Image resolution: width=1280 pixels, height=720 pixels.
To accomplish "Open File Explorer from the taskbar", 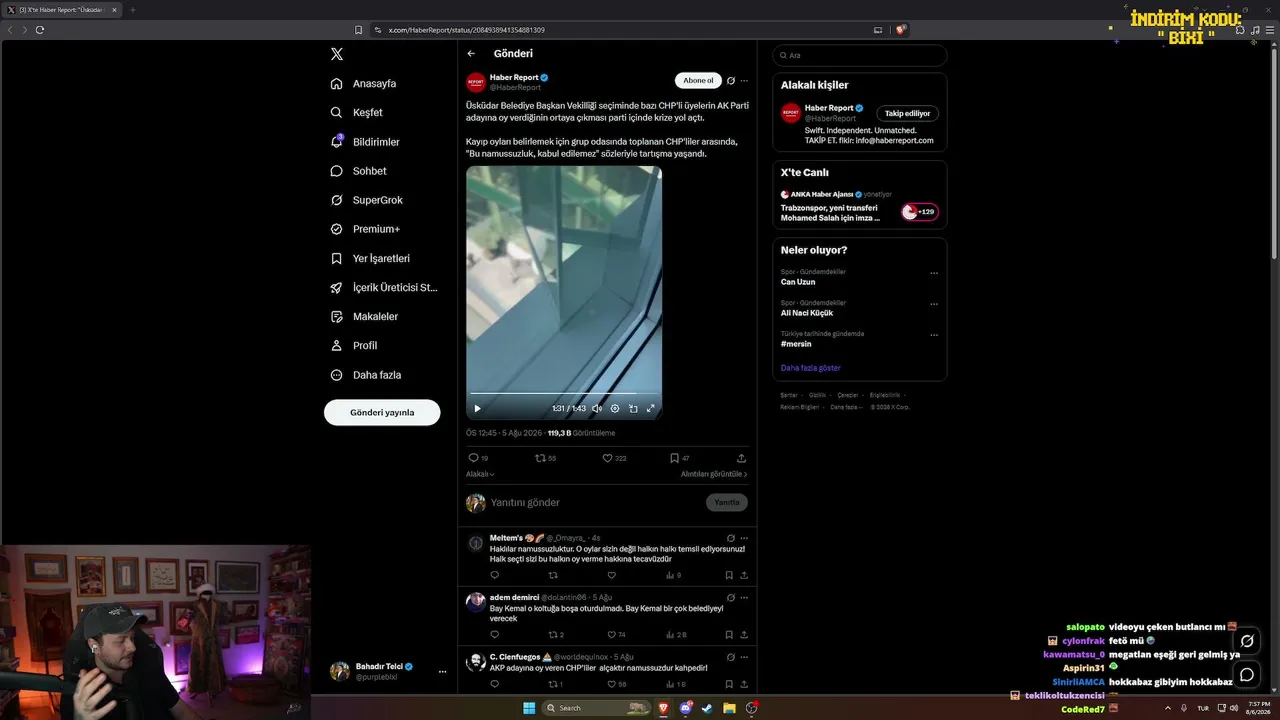I will [x=730, y=708].
